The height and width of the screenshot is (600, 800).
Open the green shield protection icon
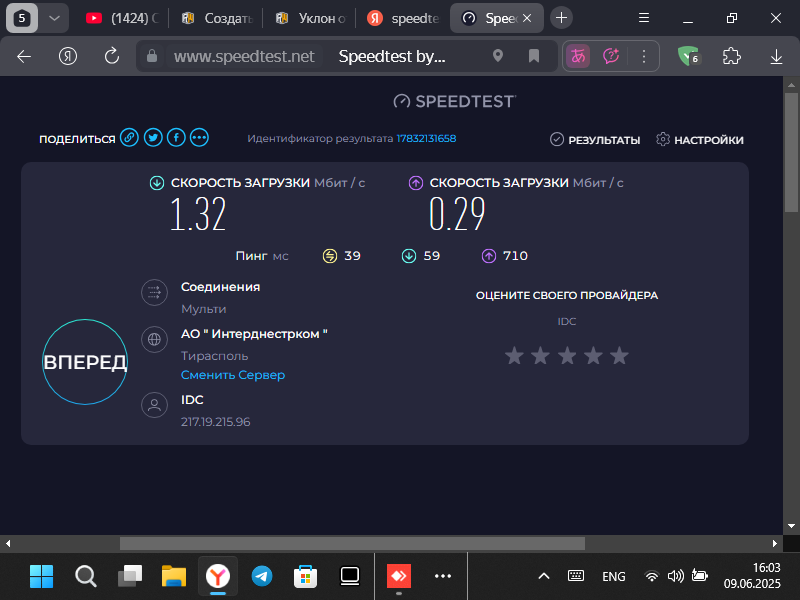click(x=688, y=56)
